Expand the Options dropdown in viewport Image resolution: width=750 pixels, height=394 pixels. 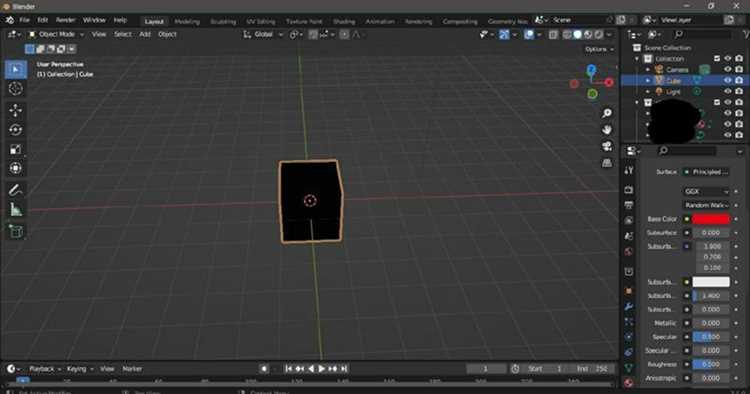(599, 49)
